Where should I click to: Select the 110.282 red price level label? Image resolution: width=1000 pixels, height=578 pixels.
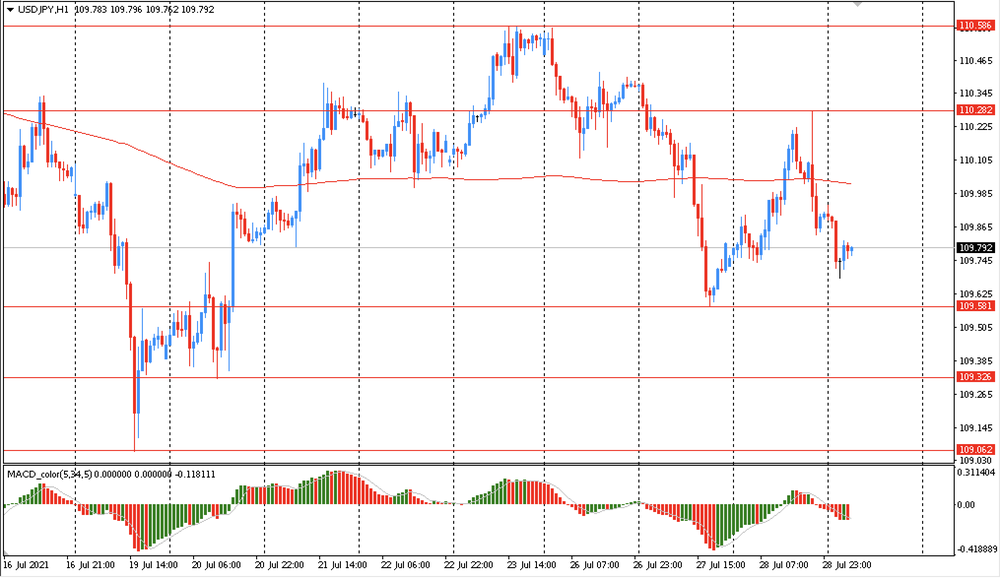pyautogui.click(x=976, y=110)
